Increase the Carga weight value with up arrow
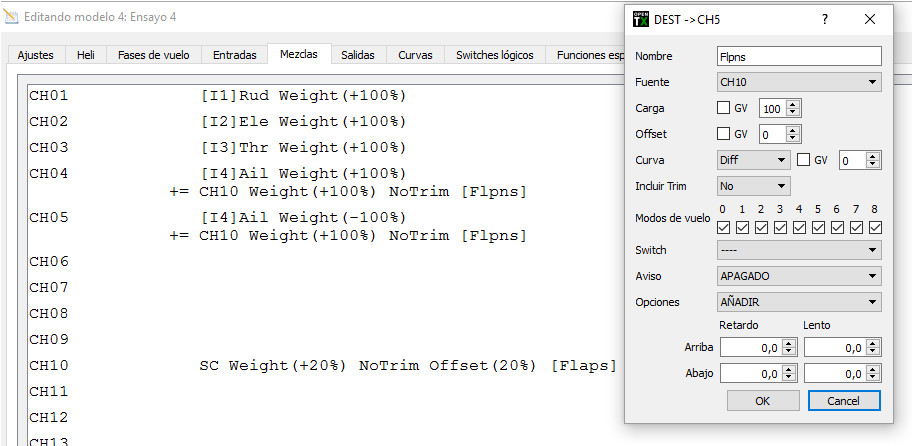Screen dimensions: 912x446 point(794,104)
